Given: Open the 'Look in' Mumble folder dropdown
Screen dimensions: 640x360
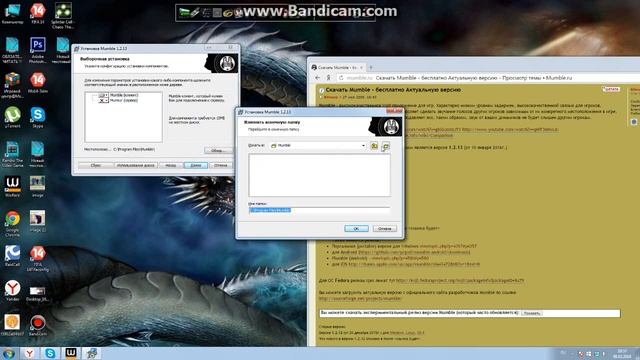Looking at the screenshot, I should pyautogui.click(x=318, y=145).
